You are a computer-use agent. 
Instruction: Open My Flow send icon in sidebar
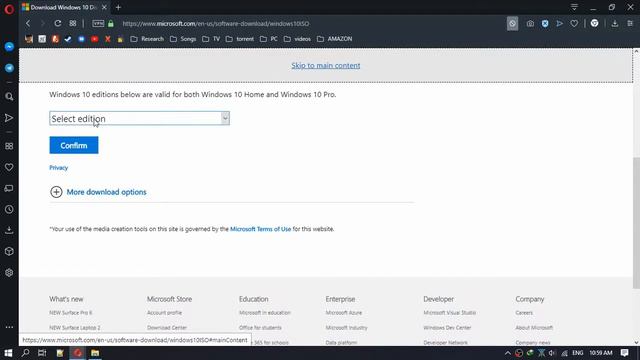point(9,118)
